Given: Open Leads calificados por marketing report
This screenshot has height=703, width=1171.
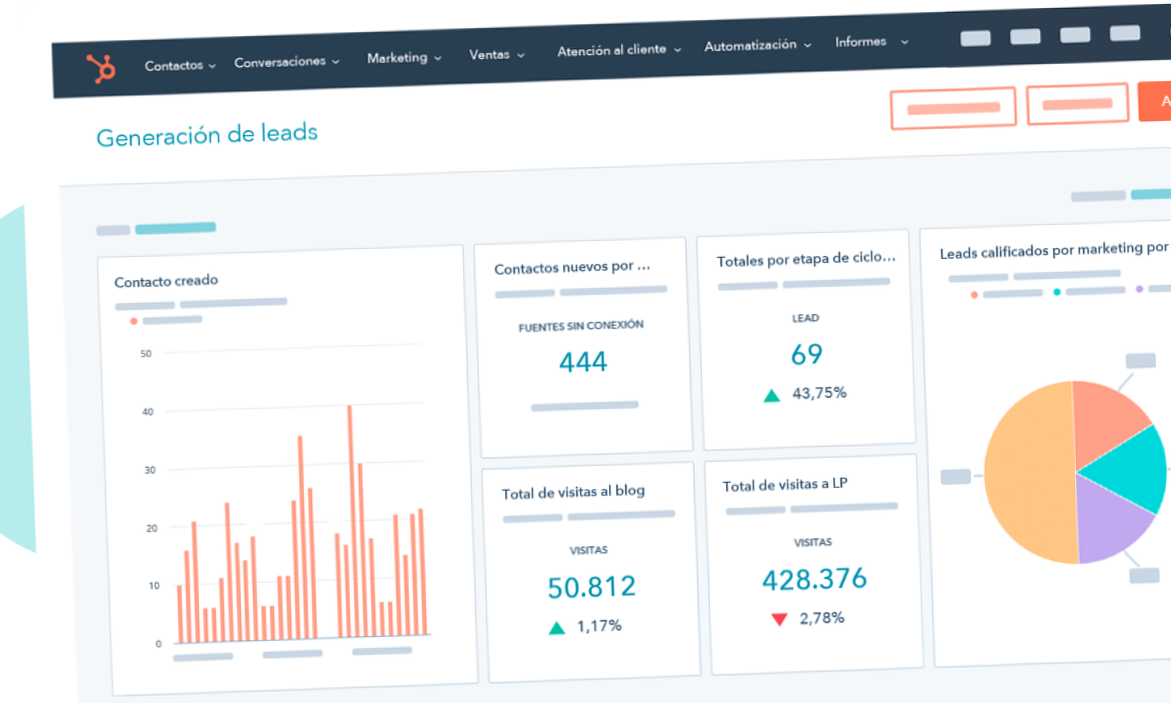Looking at the screenshot, I should coord(1054,250).
